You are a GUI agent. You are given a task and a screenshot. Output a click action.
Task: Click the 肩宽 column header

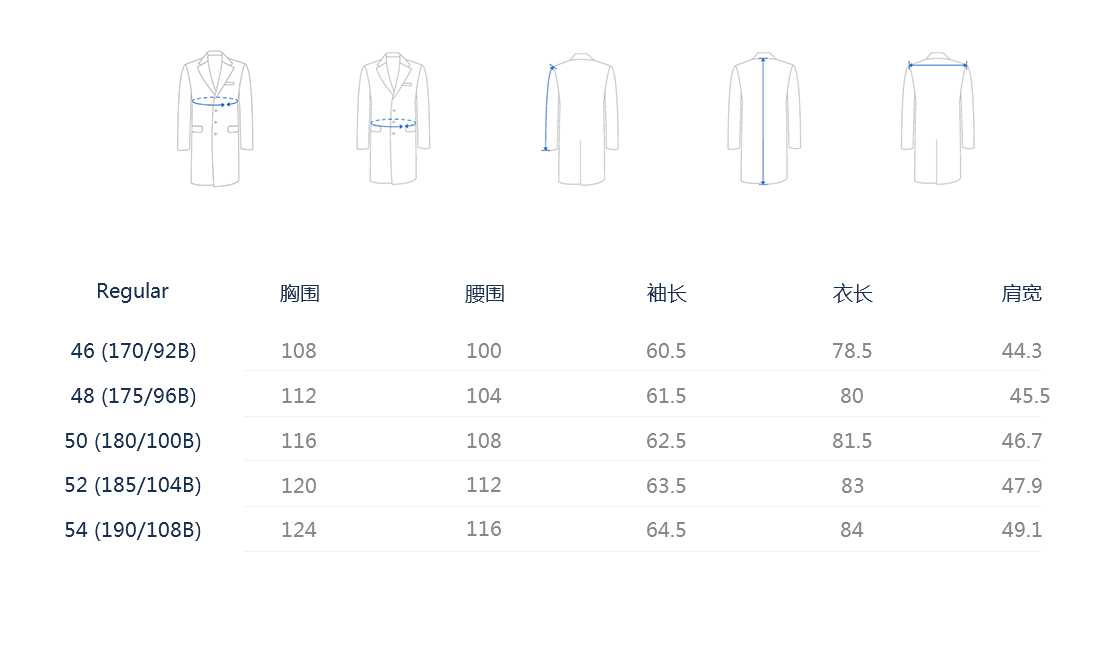click(x=1021, y=293)
